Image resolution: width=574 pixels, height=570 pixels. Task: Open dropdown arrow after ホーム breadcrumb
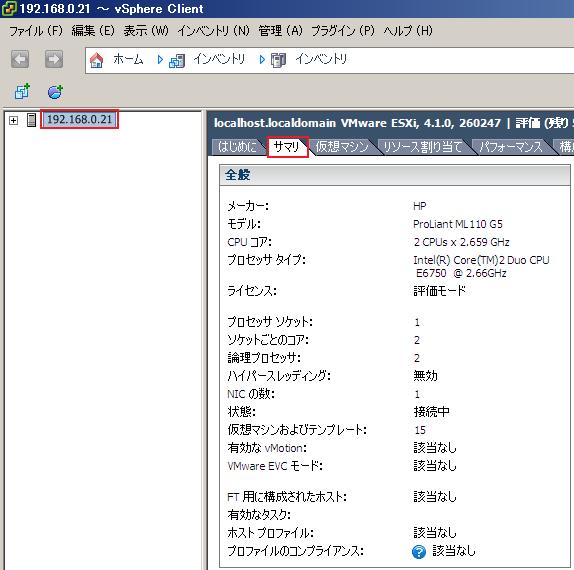160,60
